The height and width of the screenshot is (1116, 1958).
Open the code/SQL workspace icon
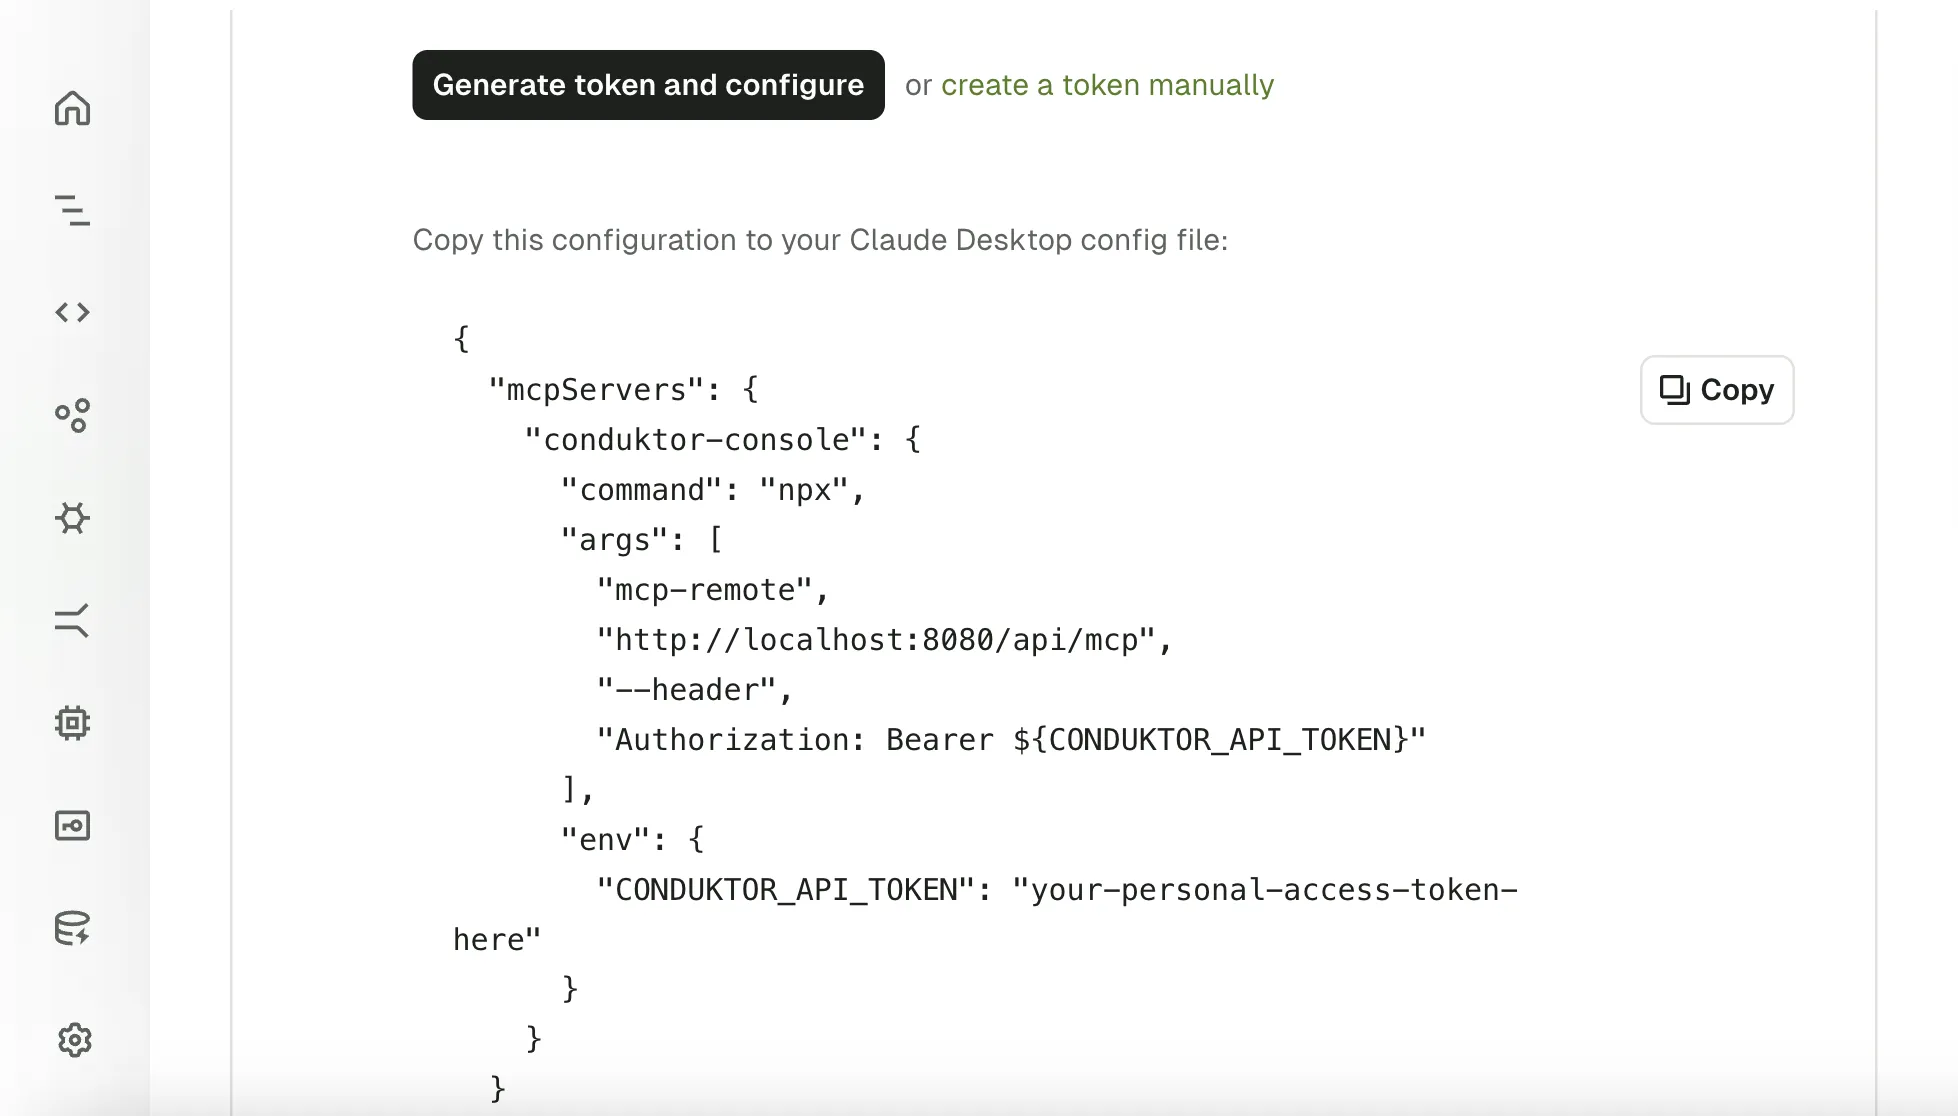(x=72, y=311)
